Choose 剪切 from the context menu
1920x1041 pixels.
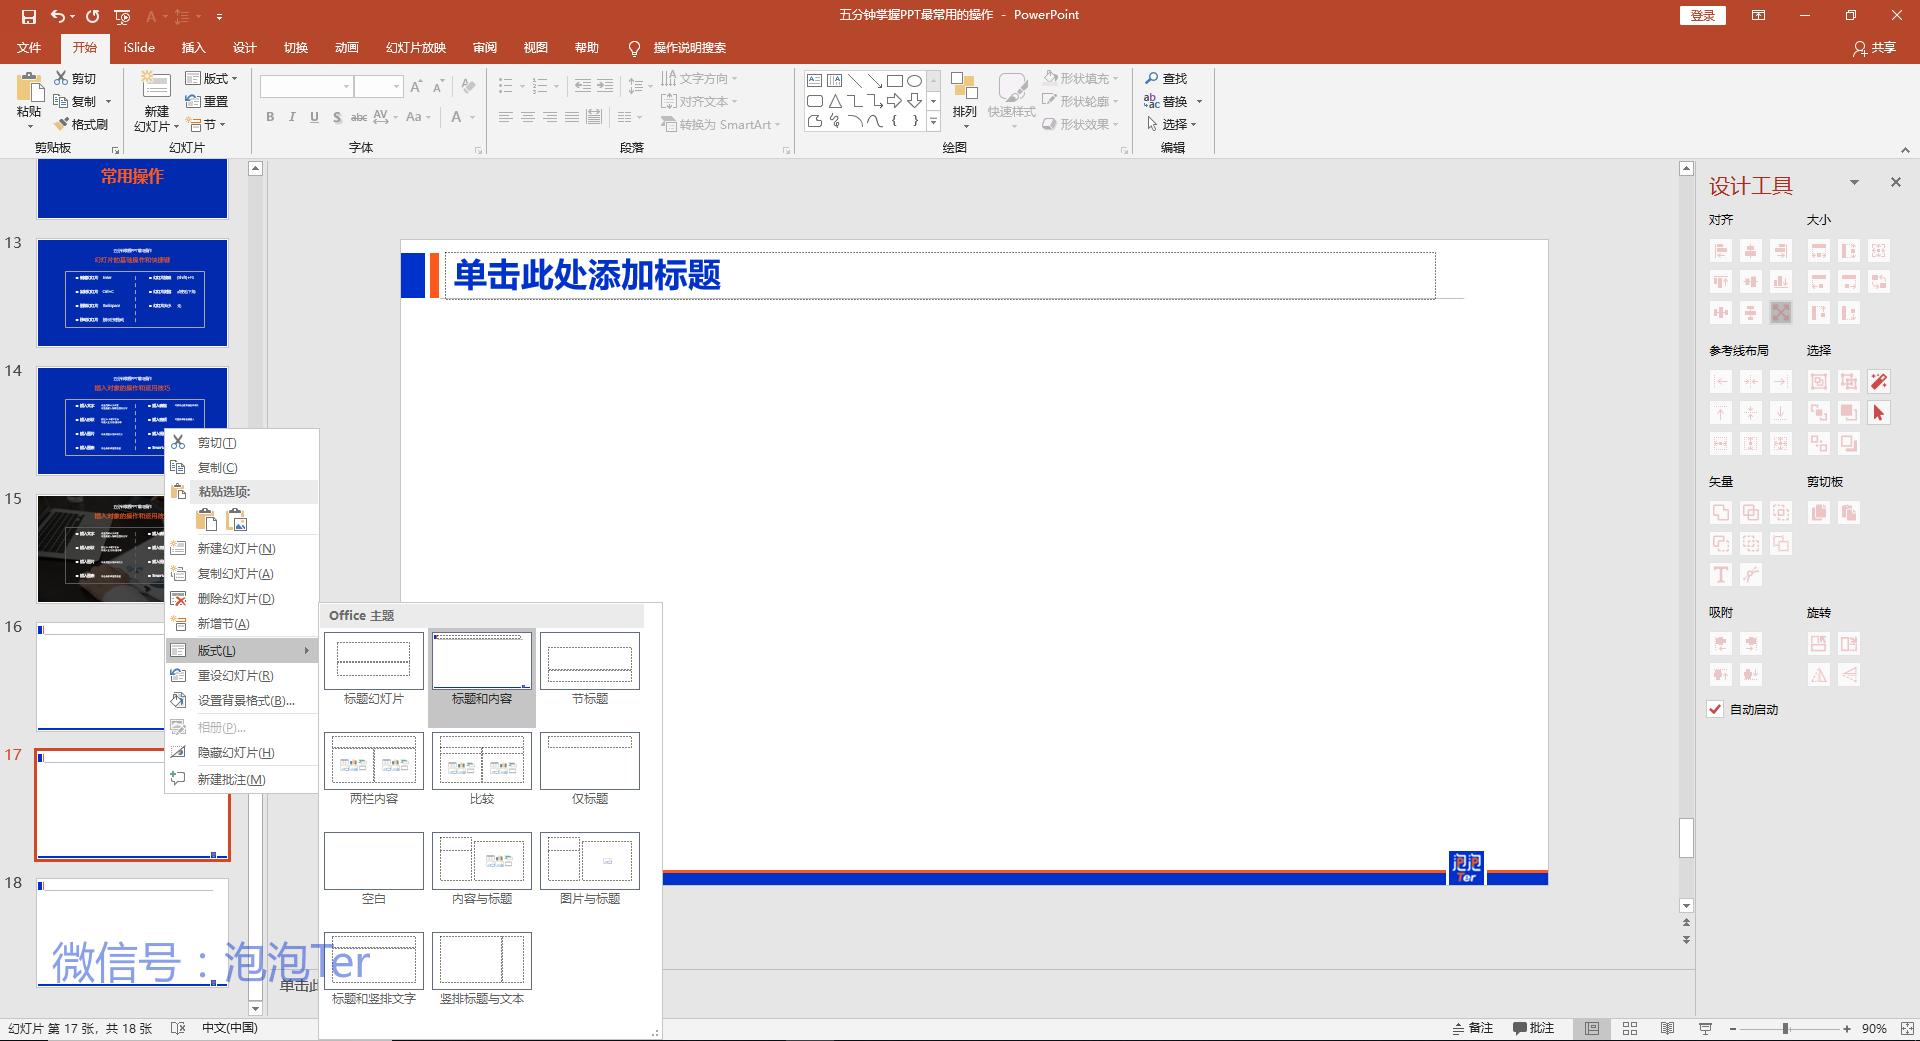point(241,443)
